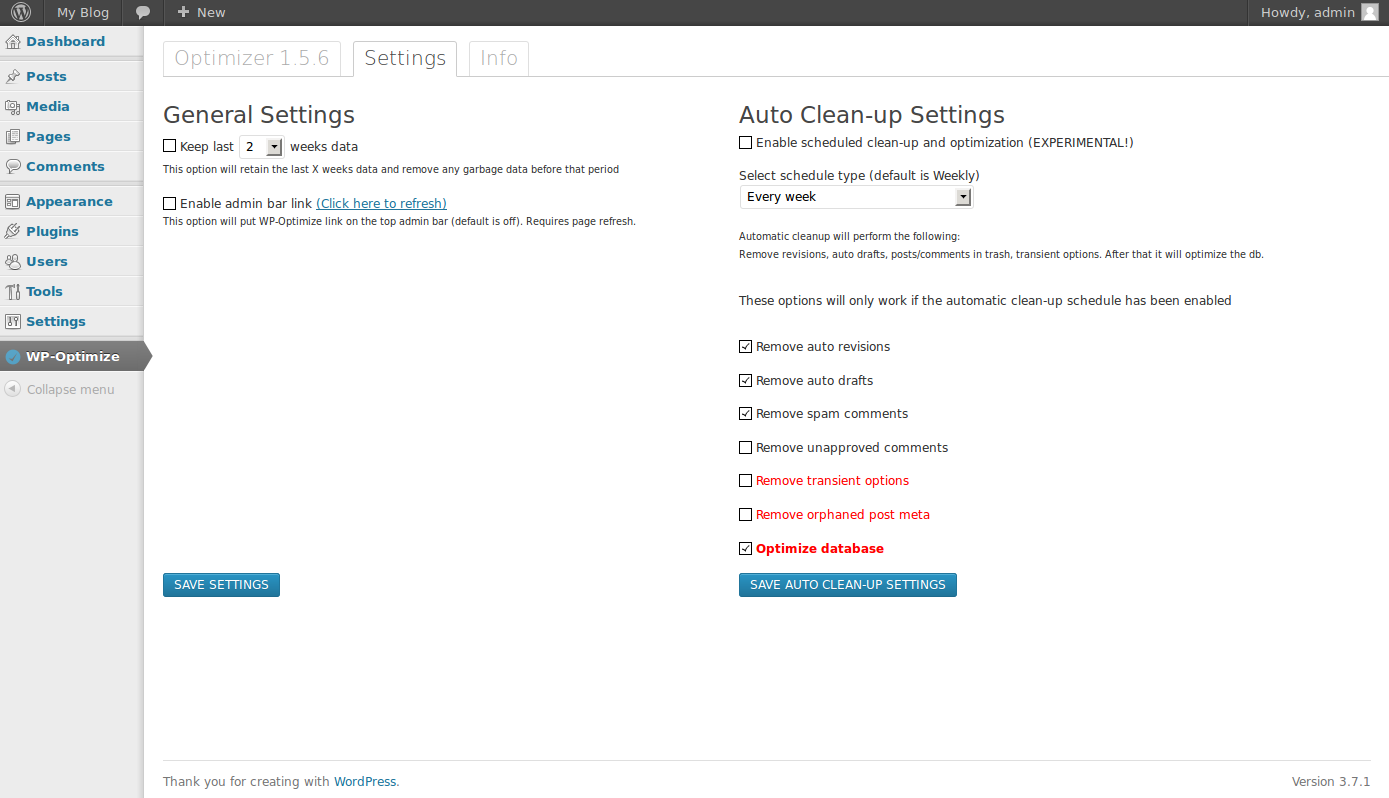Open the Media icon in sidebar
The height and width of the screenshot is (798, 1389).
(13, 107)
